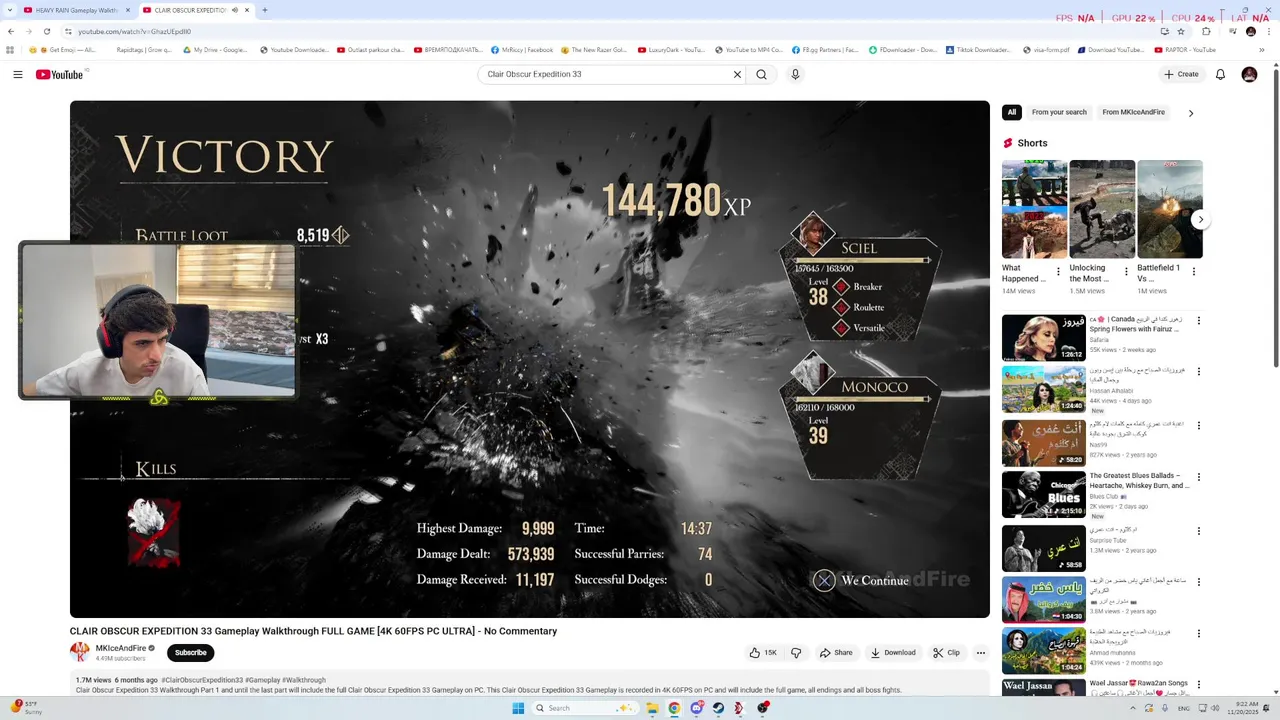Start voice search with the microphone
The height and width of the screenshot is (720, 1280).
pyautogui.click(x=795, y=74)
